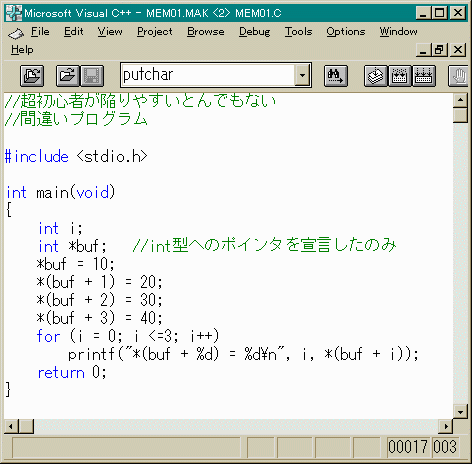Open the Debug menu
Screen dimensions: 472x464
tap(255, 32)
